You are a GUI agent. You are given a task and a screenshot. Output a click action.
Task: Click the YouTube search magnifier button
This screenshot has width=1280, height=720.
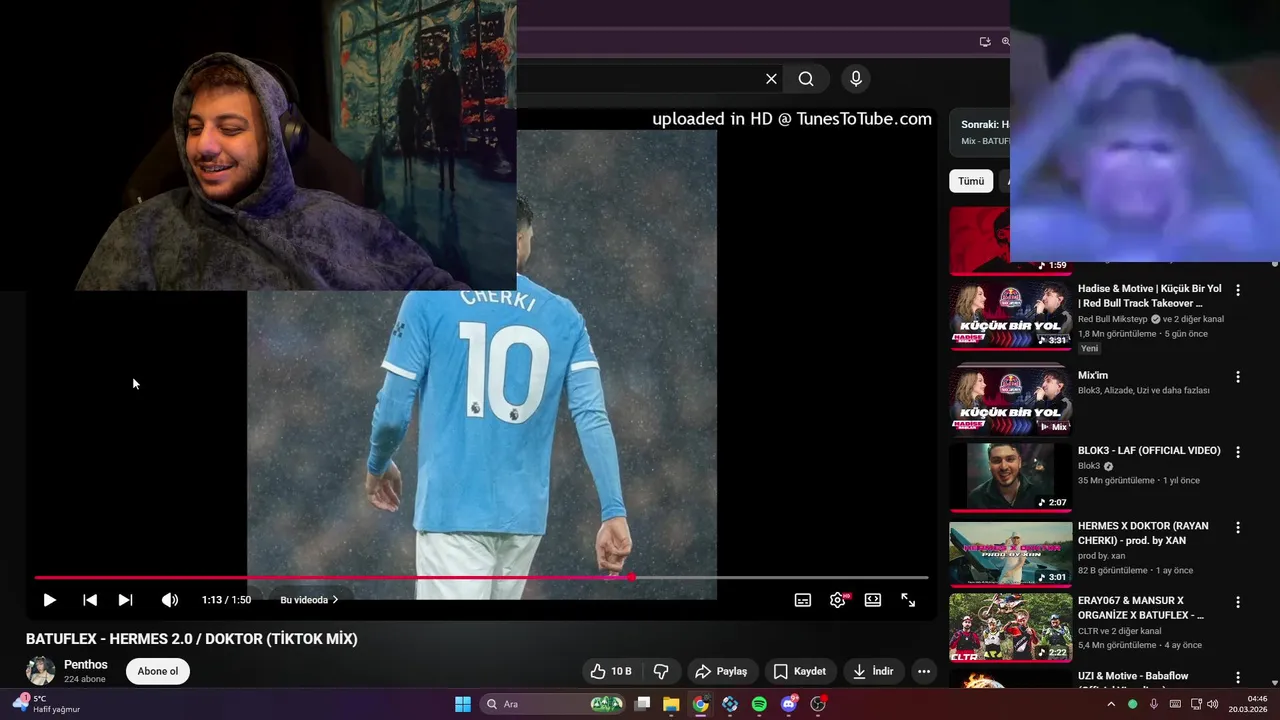coord(806,79)
